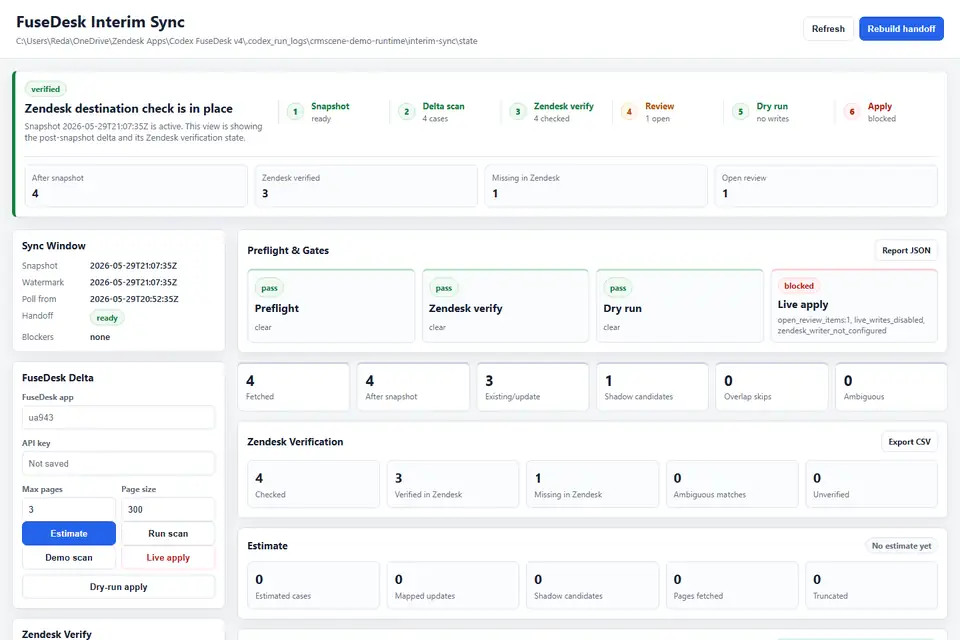The height and width of the screenshot is (640, 960).
Task: Click the red Live apply button
Action: click(168, 557)
